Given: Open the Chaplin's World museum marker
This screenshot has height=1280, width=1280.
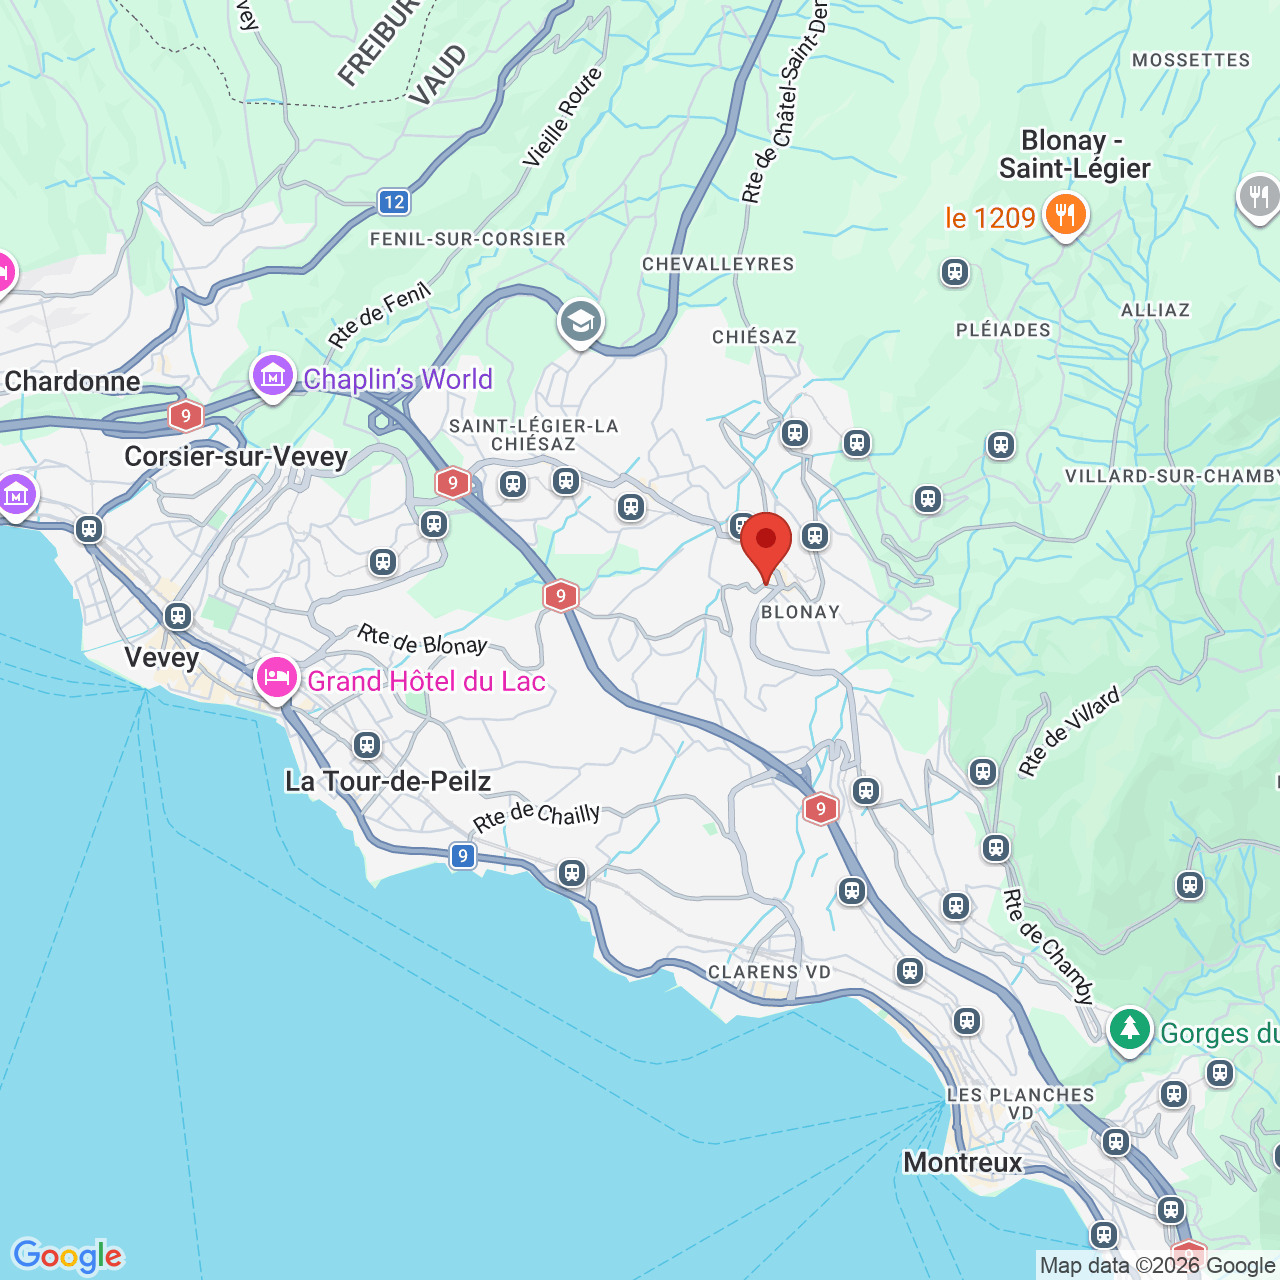Looking at the screenshot, I should [273, 377].
